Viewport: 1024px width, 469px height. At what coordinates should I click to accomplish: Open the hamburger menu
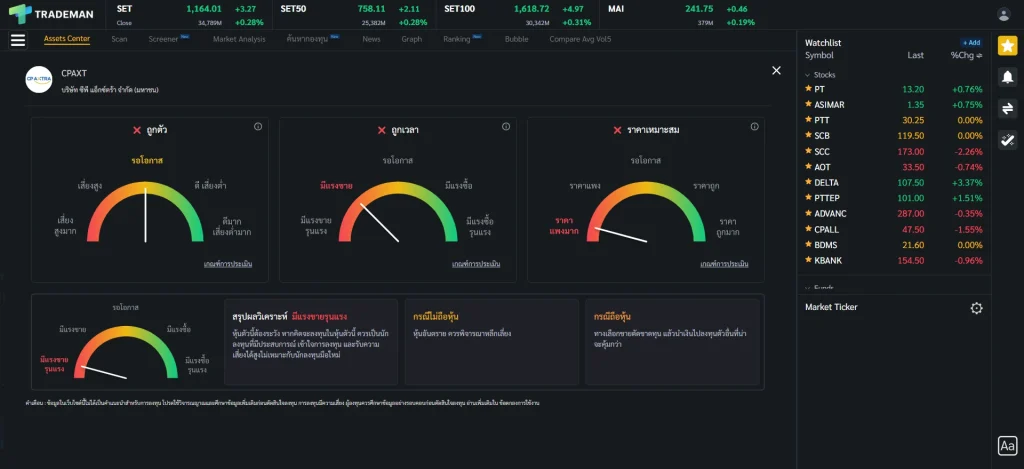[17, 40]
